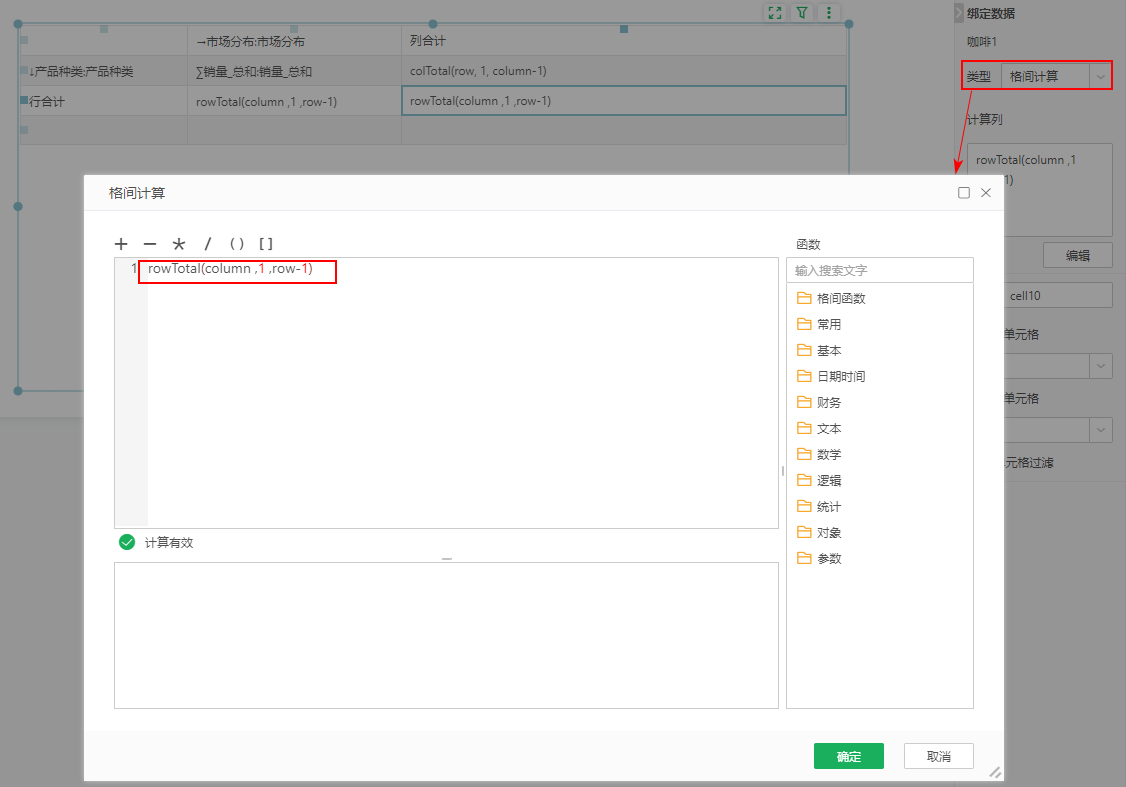Screen dimensions: 1126x787
Task: Insert the plus operator
Action: (121, 244)
